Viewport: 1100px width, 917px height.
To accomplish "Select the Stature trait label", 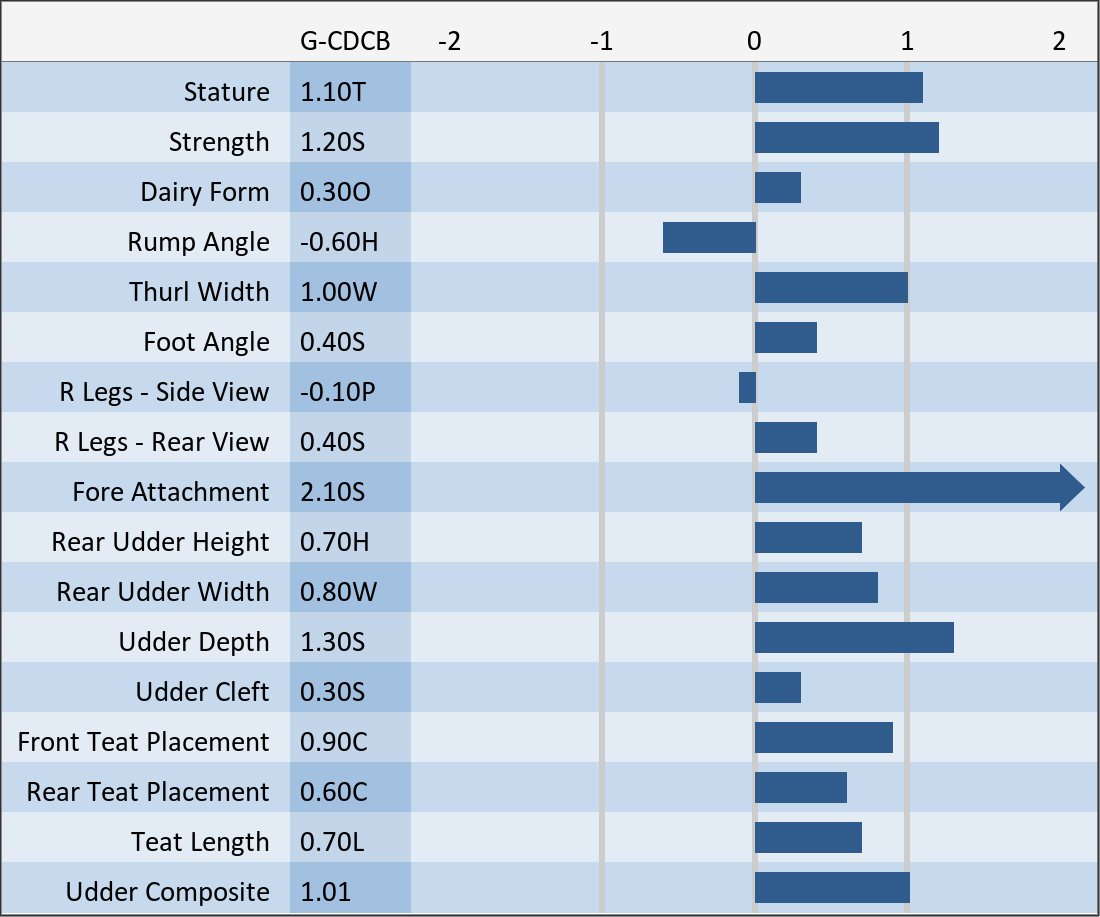I will pos(226,92).
